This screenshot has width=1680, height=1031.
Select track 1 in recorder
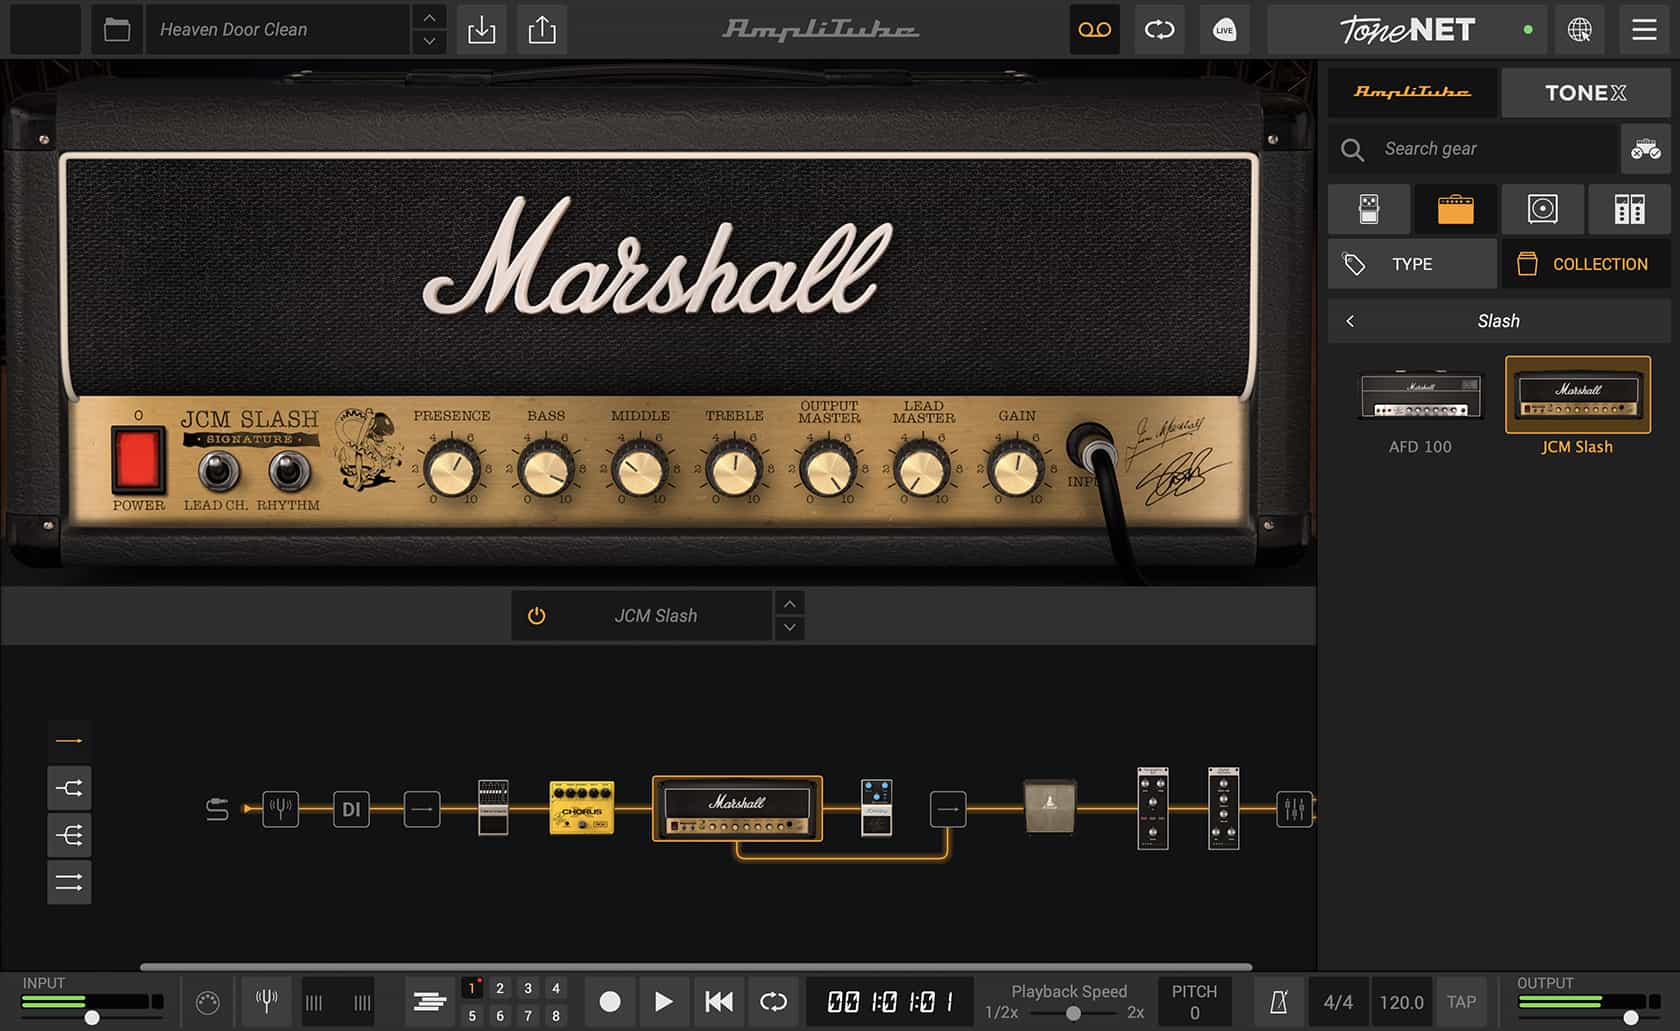coord(472,988)
